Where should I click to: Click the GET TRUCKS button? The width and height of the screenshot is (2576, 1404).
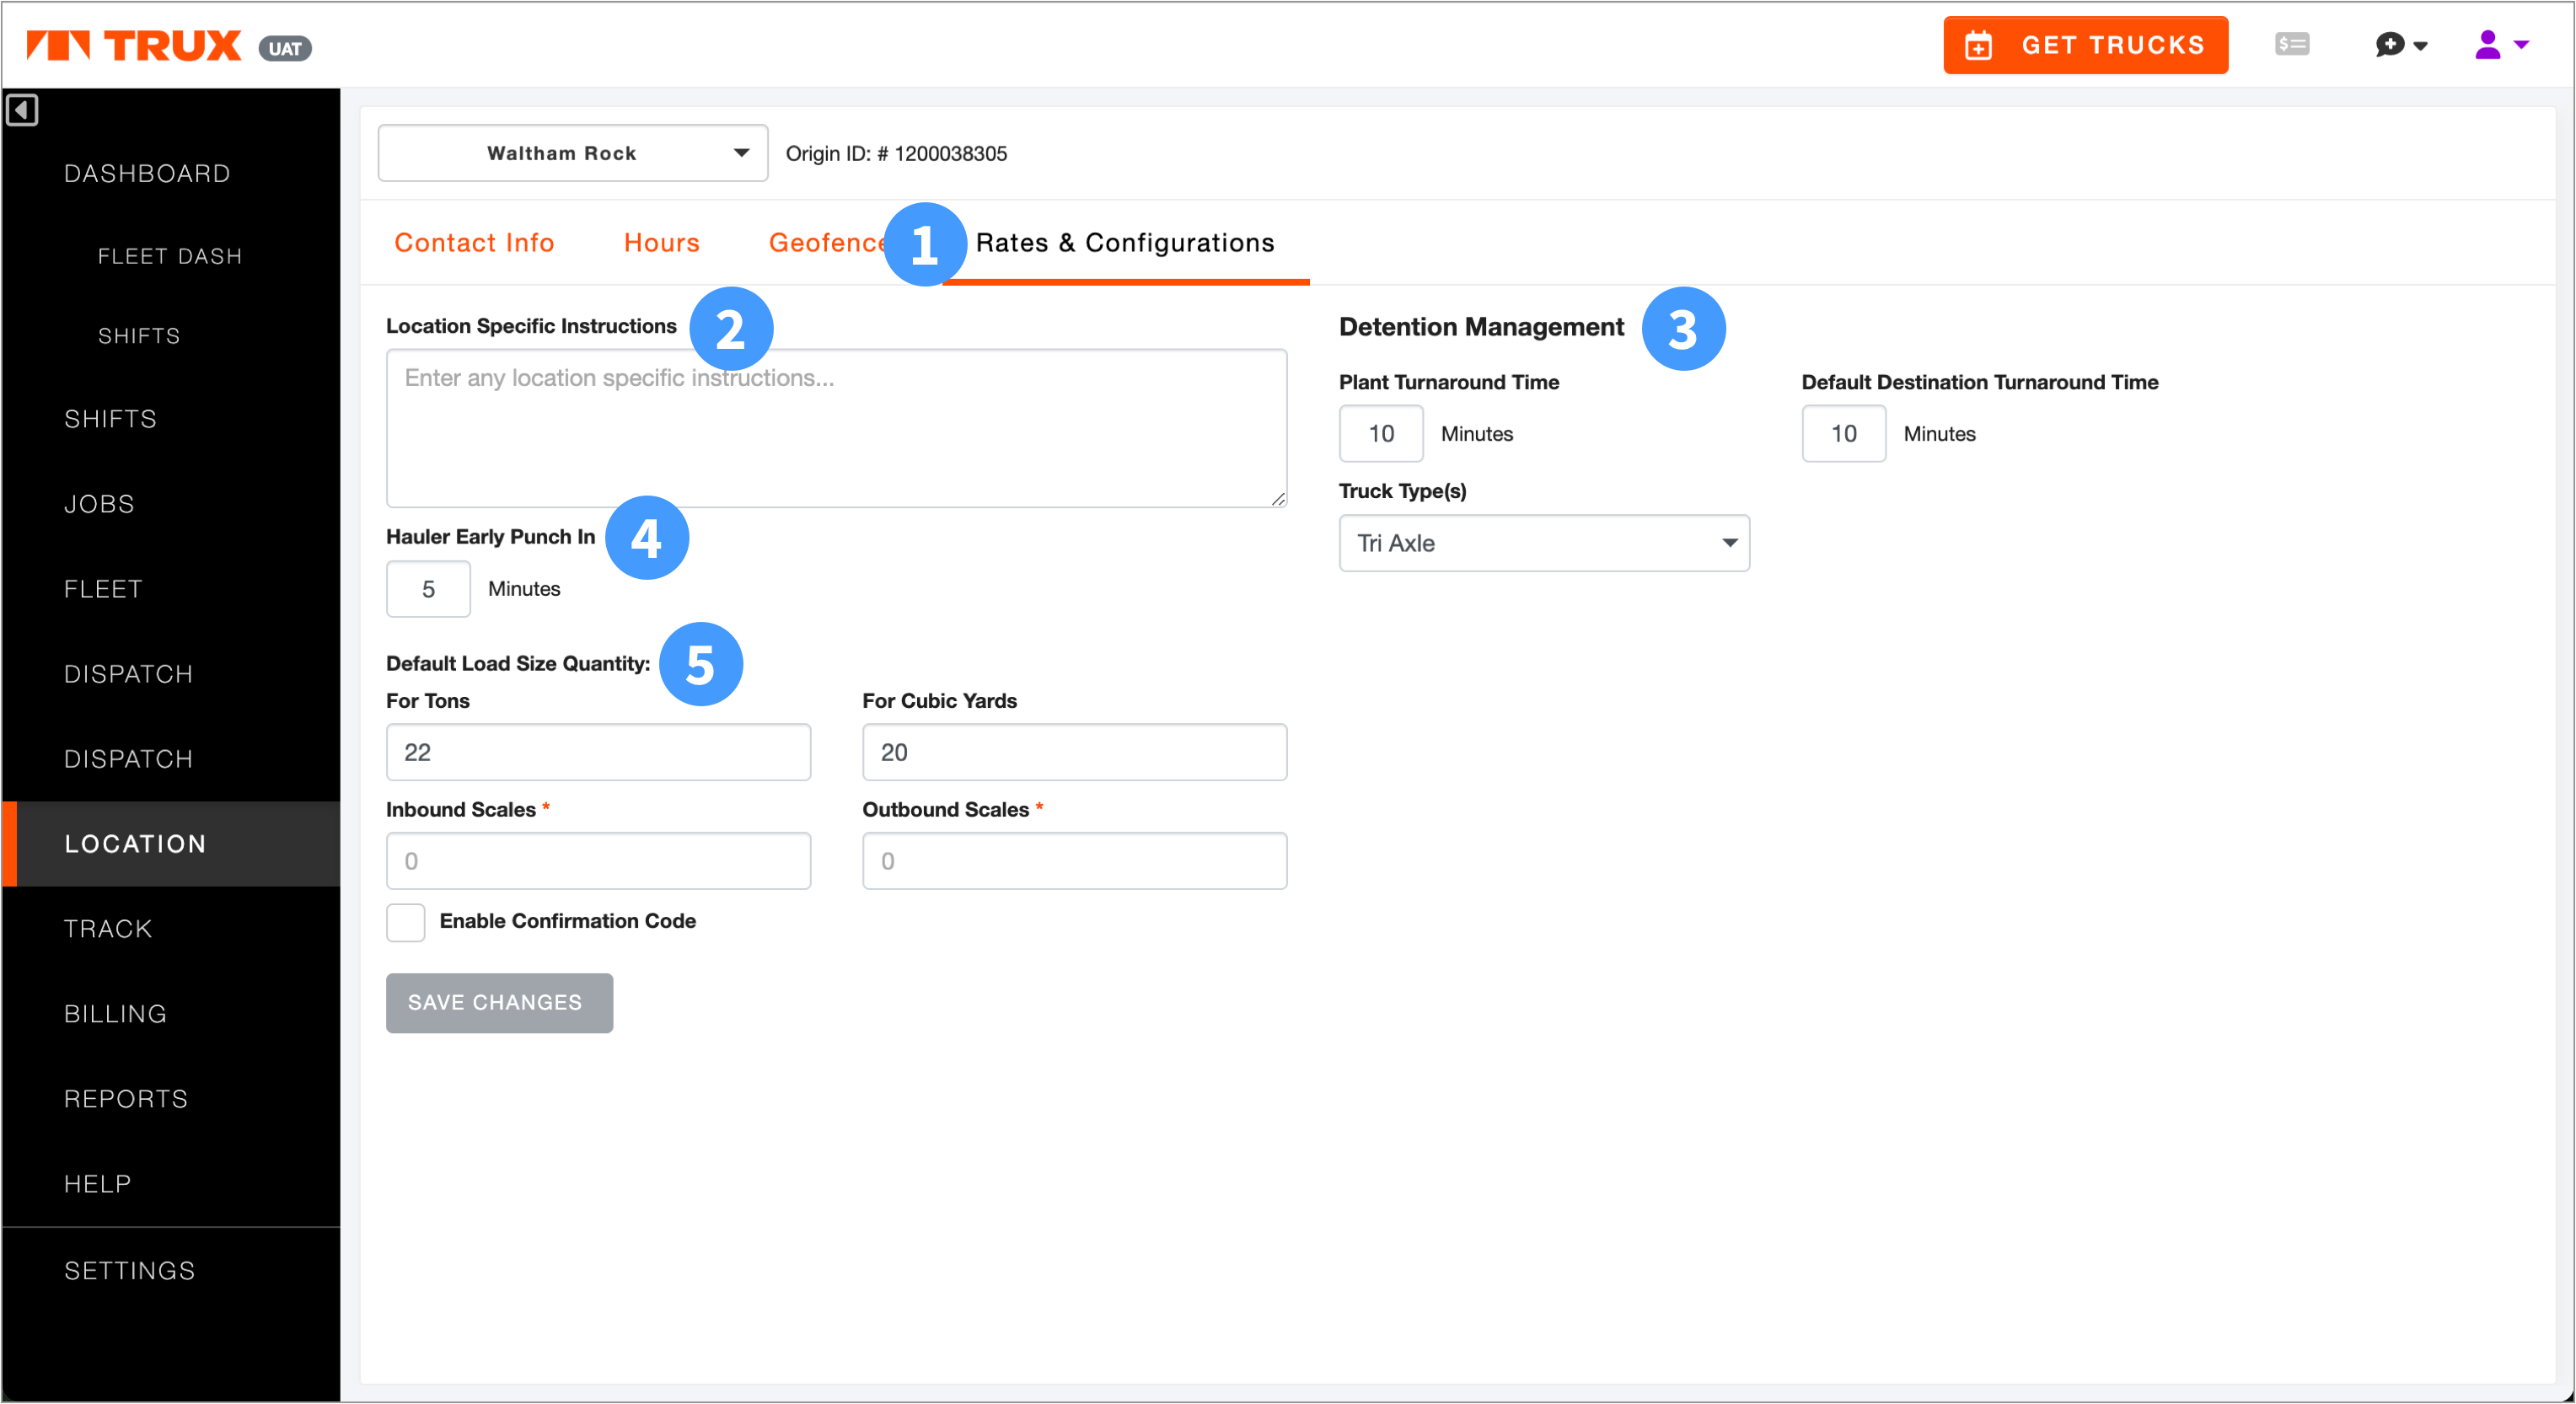click(2085, 45)
